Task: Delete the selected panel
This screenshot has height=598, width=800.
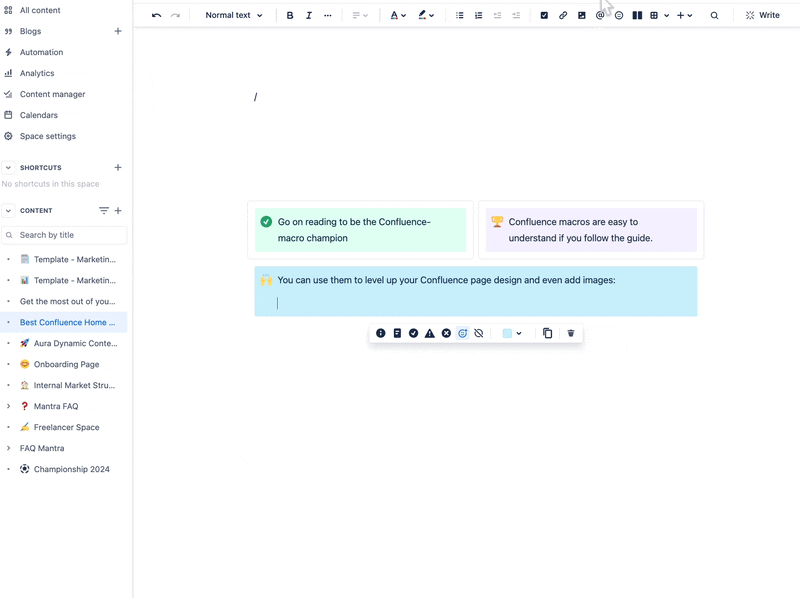Action: click(x=571, y=333)
